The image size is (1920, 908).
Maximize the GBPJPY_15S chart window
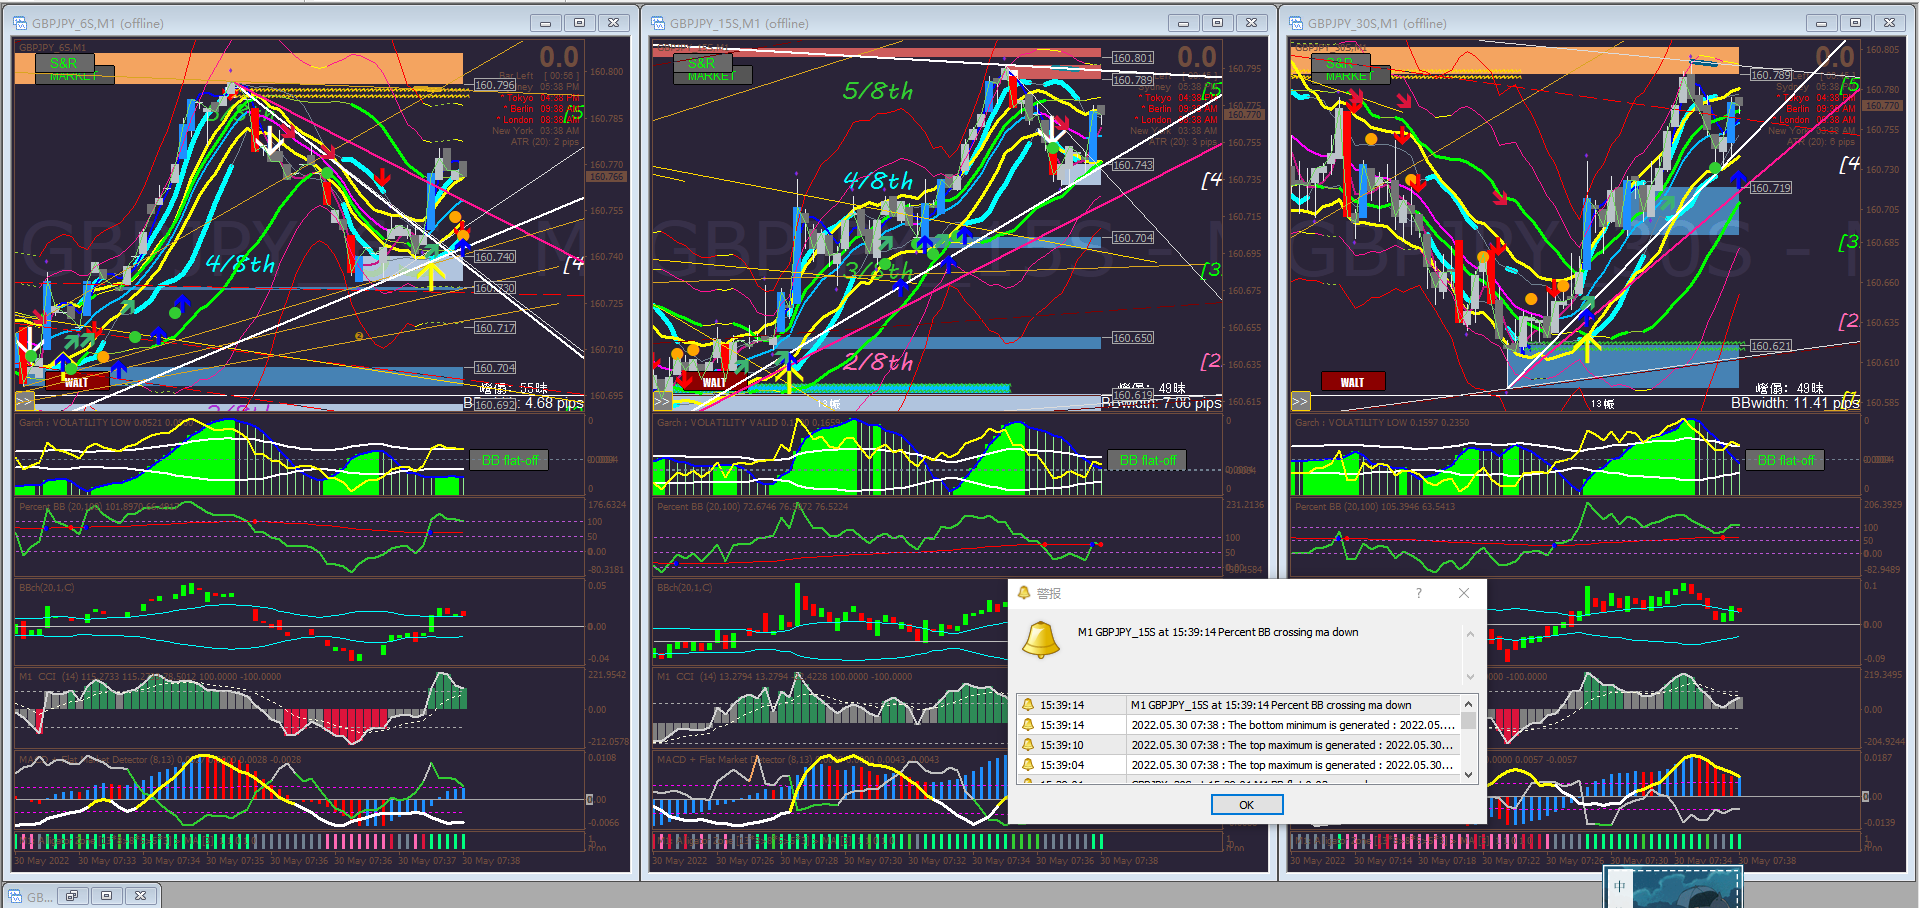[x=1217, y=23]
